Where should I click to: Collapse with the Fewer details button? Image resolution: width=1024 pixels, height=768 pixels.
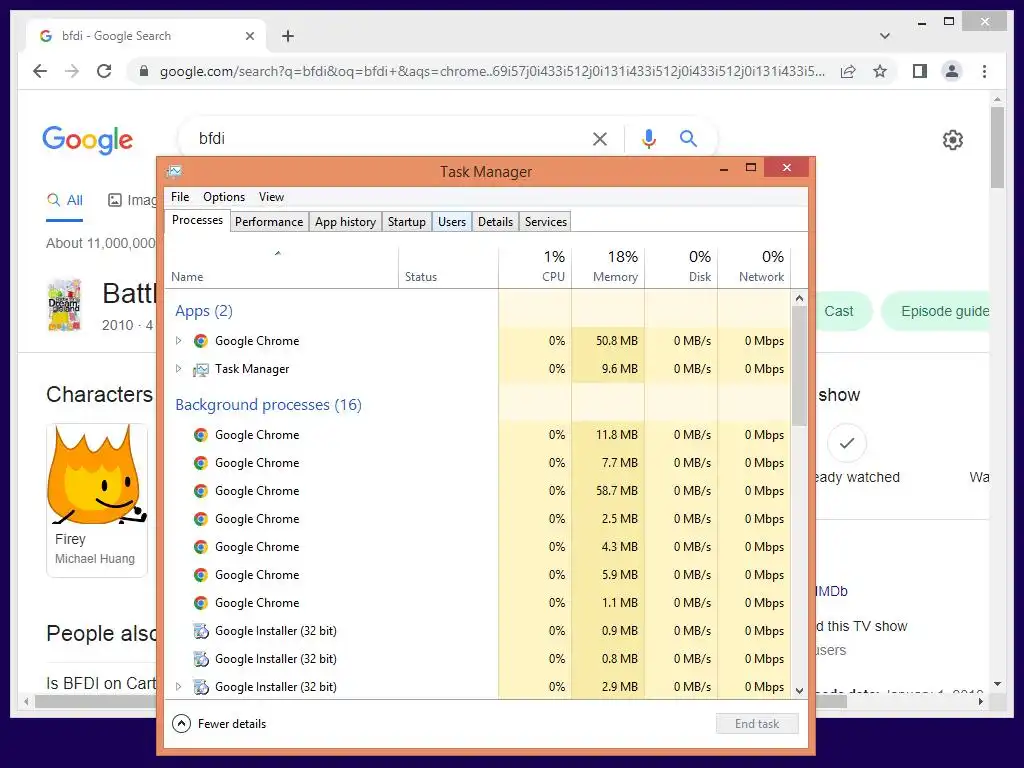(x=219, y=724)
